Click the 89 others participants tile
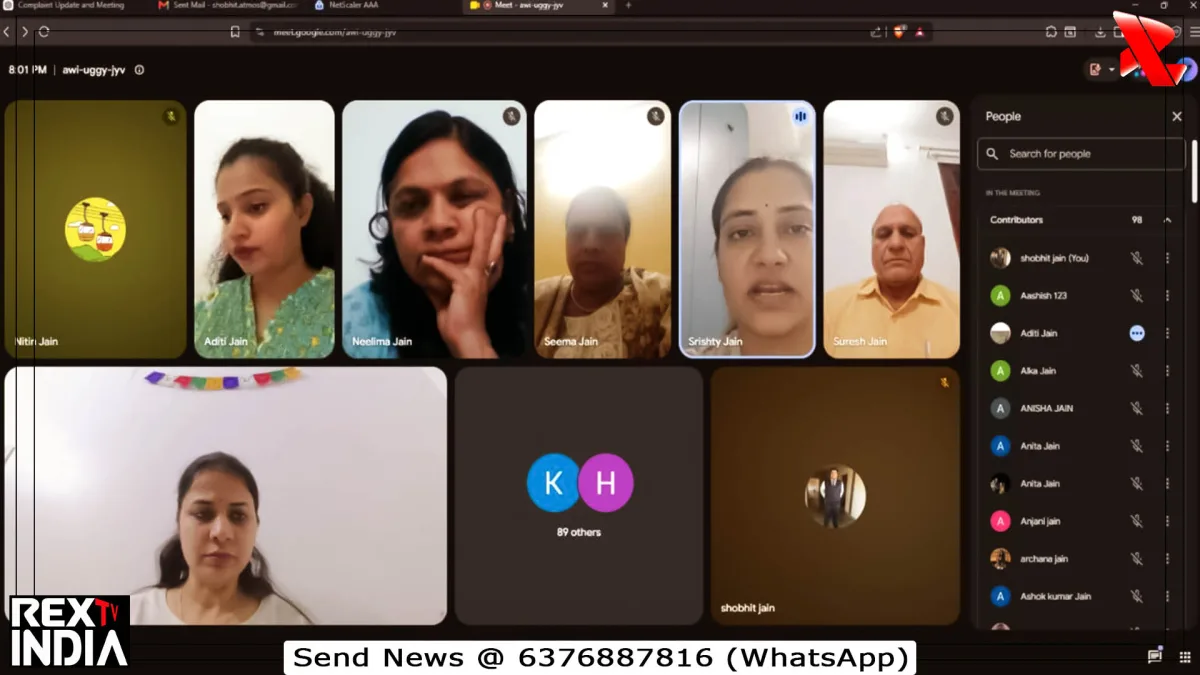This screenshot has height=675, width=1200. coord(579,496)
